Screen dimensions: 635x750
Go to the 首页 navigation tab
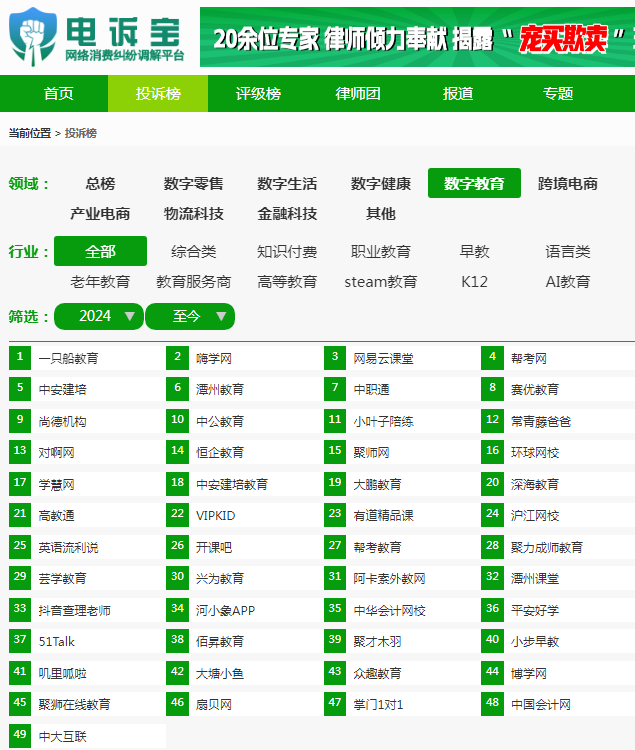coord(58,93)
